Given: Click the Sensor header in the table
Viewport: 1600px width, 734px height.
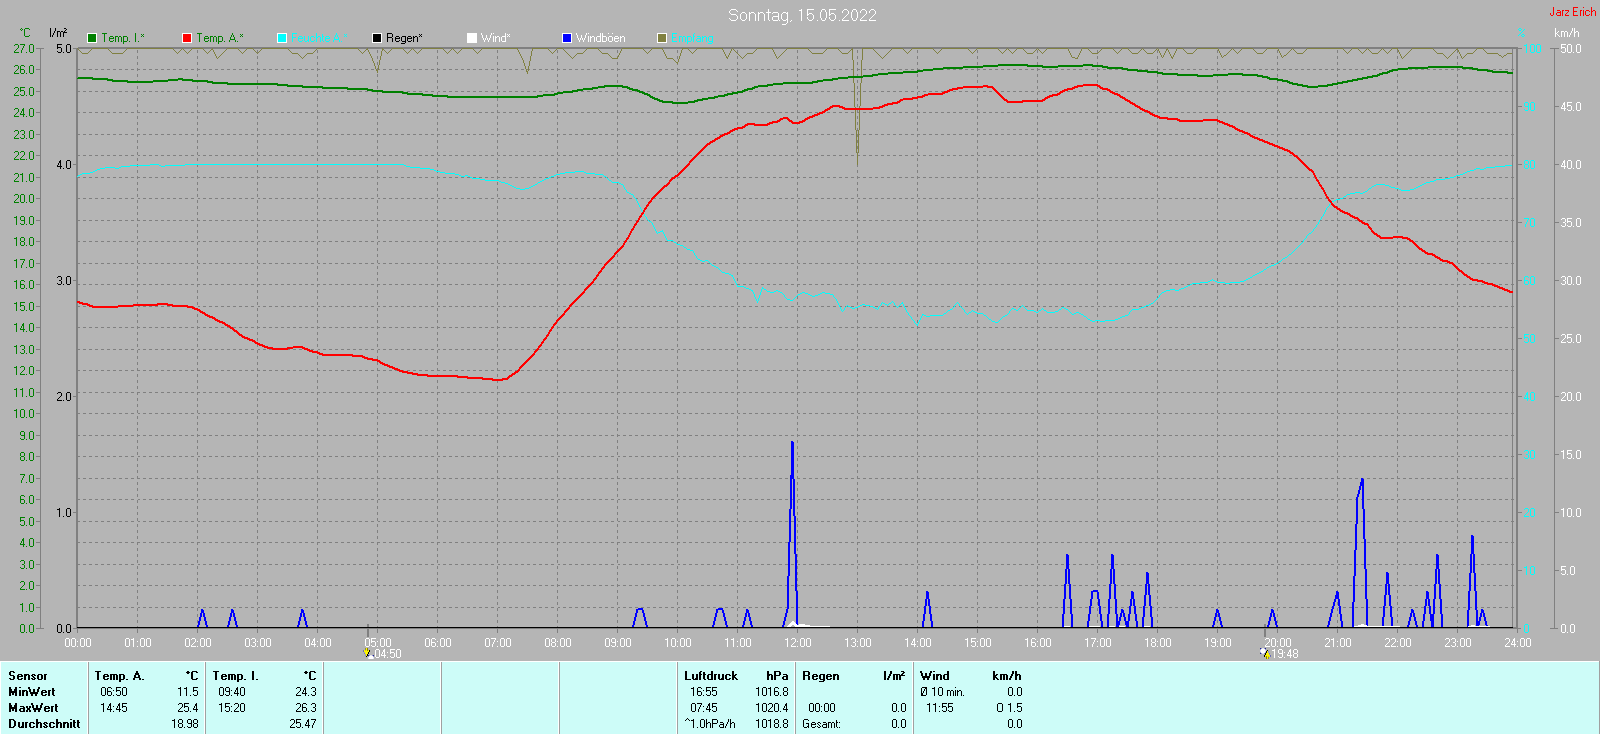Looking at the screenshot, I should tap(28, 676).
